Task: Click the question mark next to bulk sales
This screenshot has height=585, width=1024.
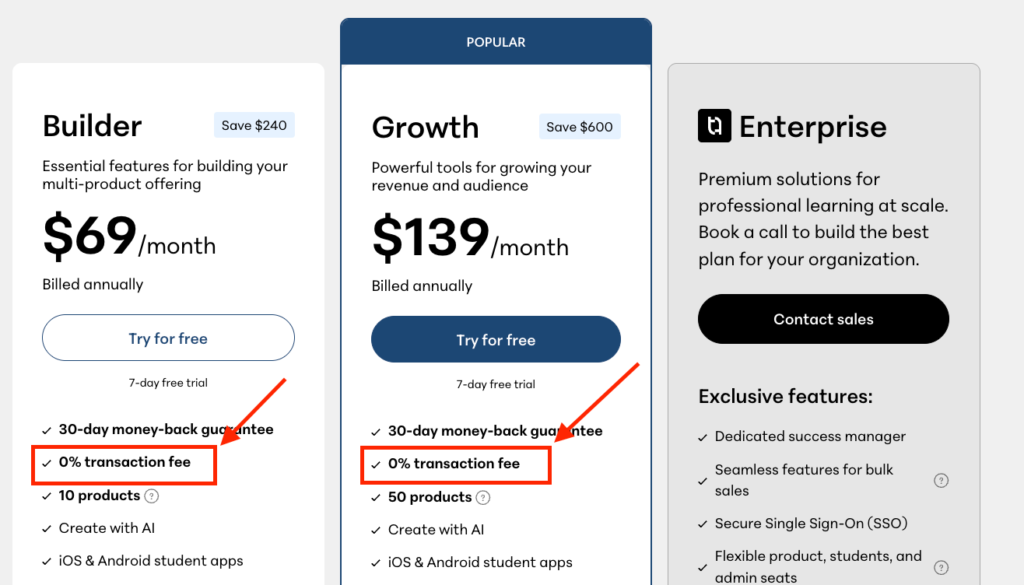Action: (941, 480)
